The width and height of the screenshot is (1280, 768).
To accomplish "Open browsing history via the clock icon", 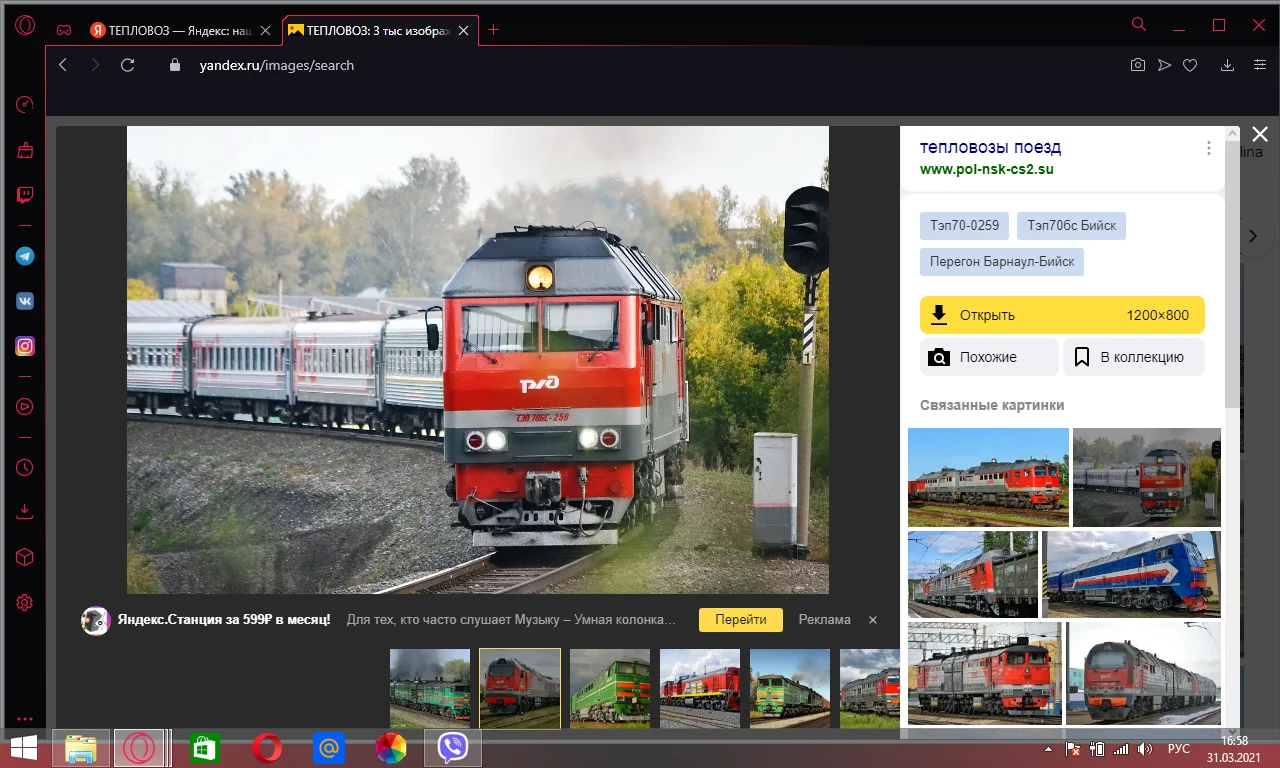I will click(25, 467).
